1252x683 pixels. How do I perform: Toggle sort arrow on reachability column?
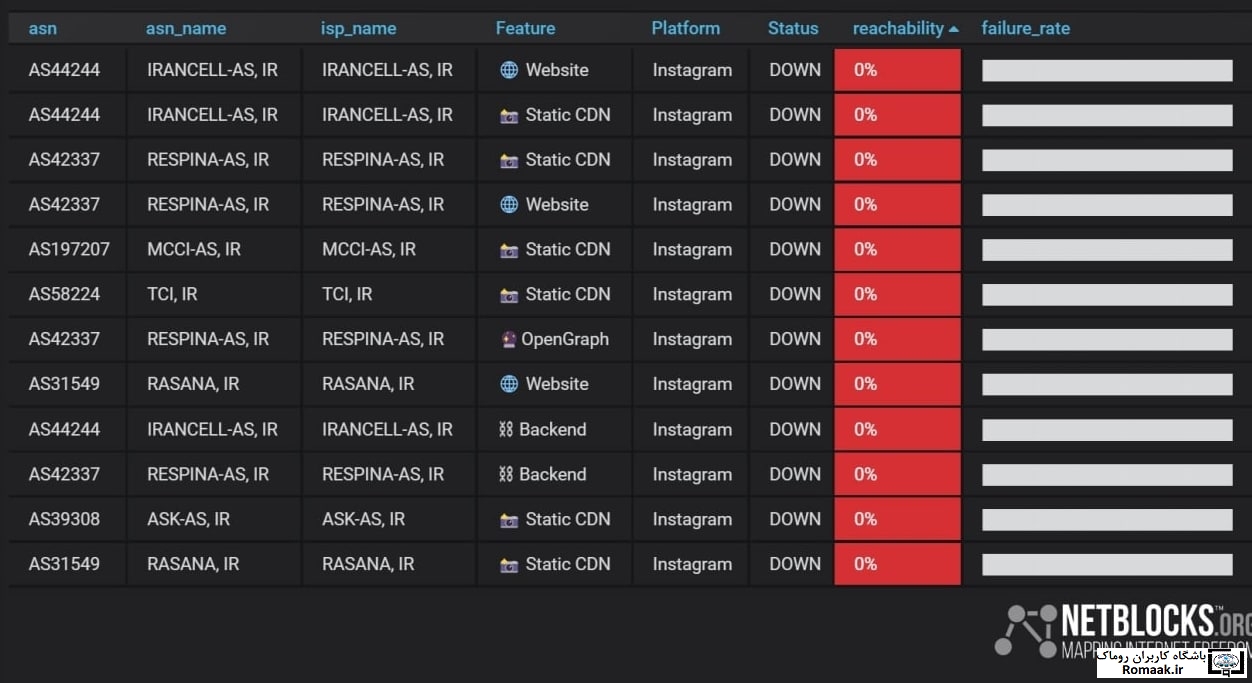point(953,29)
